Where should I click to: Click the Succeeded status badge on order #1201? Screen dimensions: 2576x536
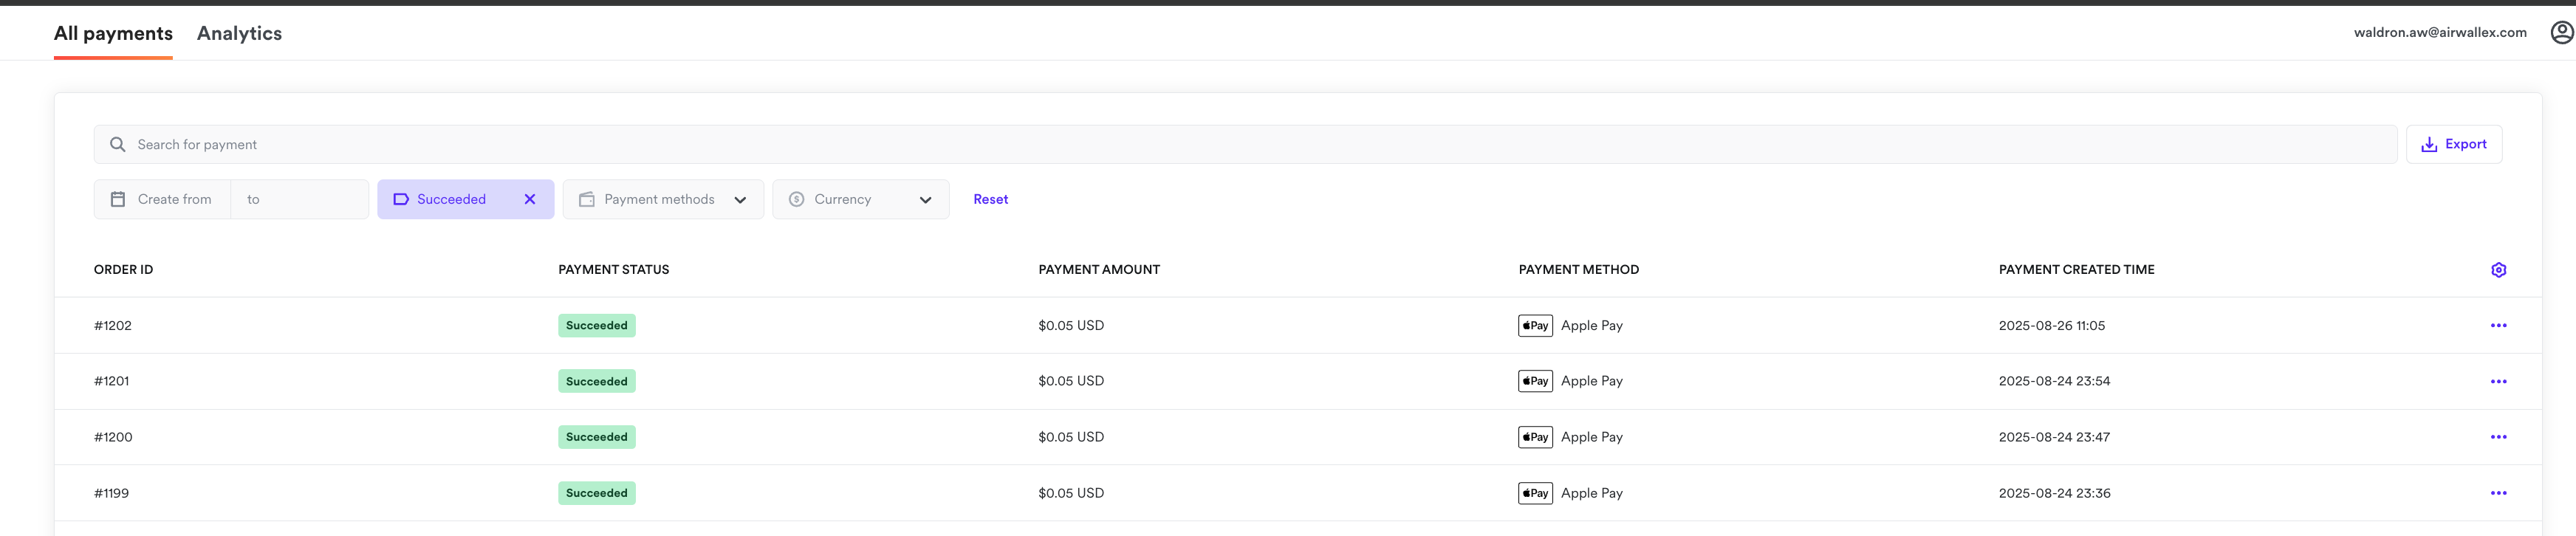[x=596, y=381]
